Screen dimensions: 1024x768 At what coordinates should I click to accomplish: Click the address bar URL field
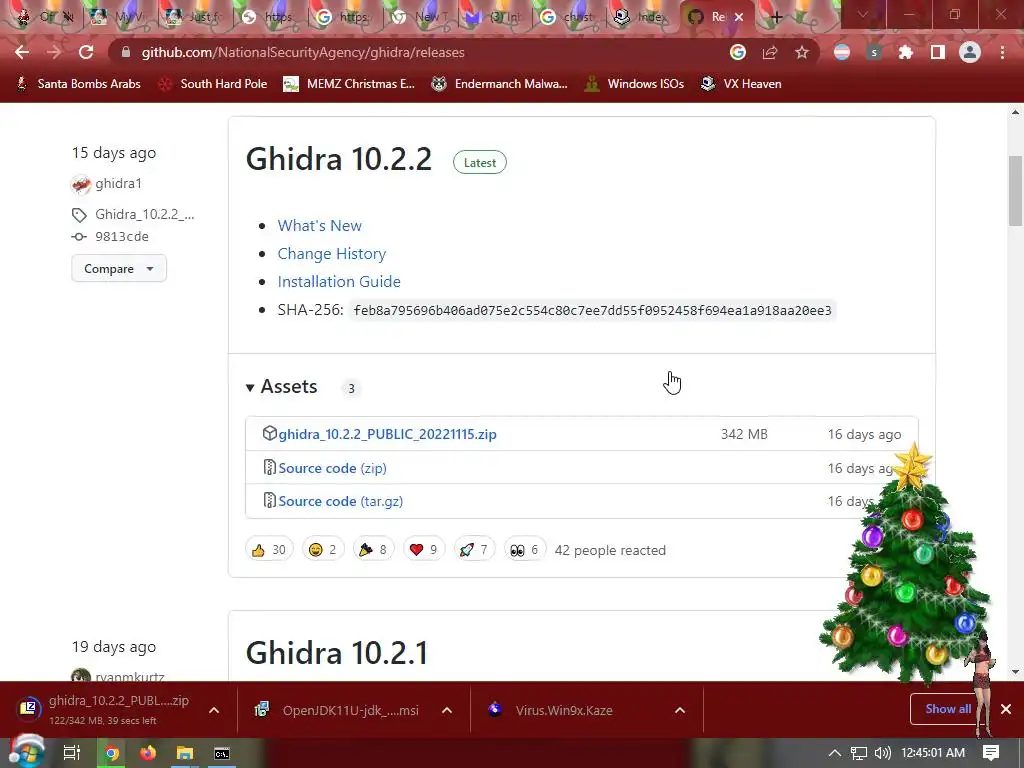point(418,52)
